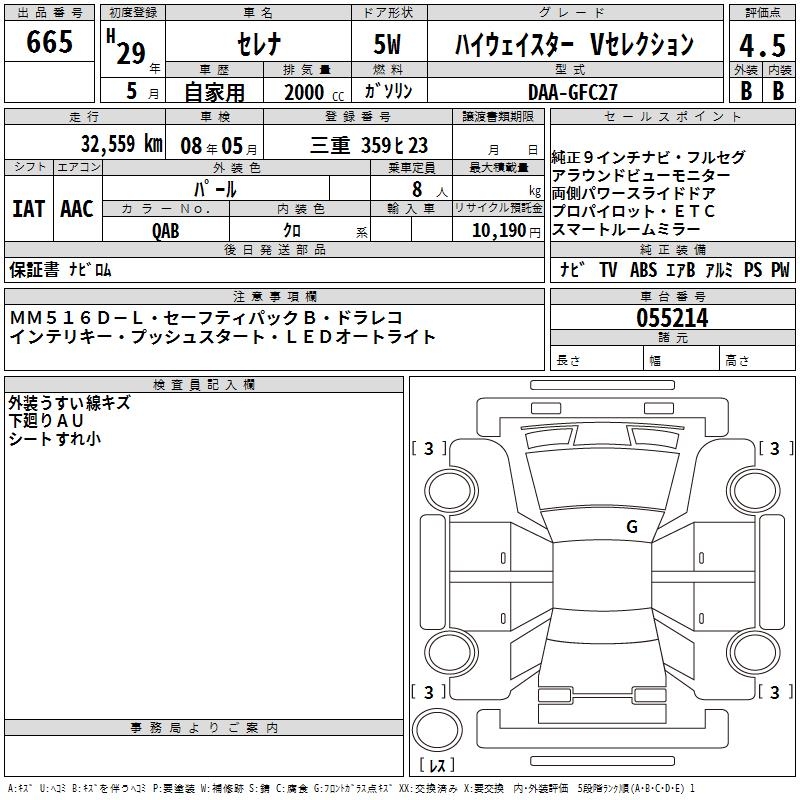Click the spare tire circle above レス

[x=437, y=729]
